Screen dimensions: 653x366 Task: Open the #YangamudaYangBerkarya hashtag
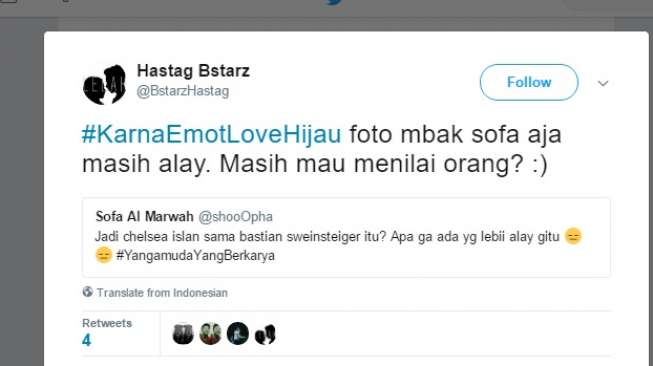[x=195, y=255]
